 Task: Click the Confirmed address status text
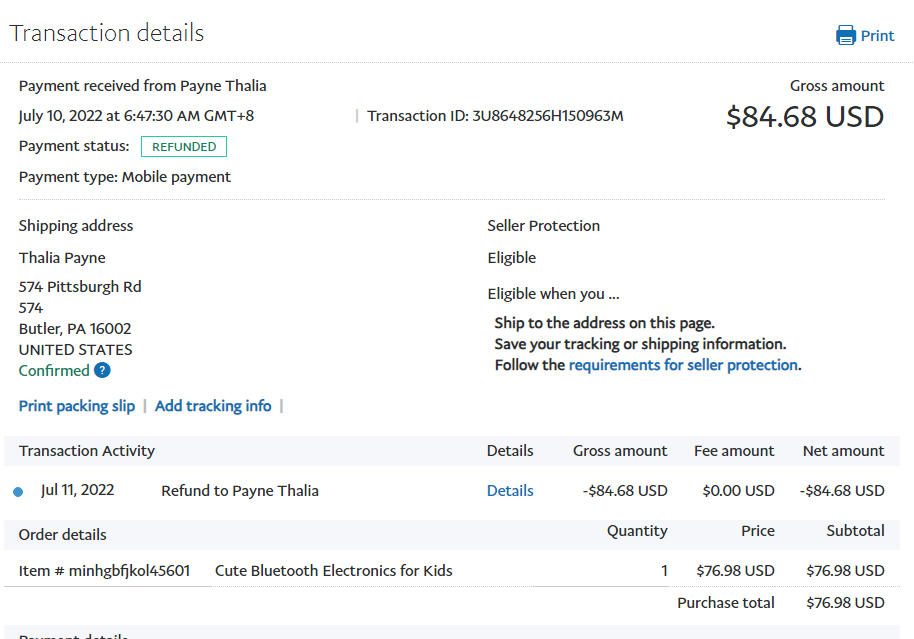pos(54,370)
